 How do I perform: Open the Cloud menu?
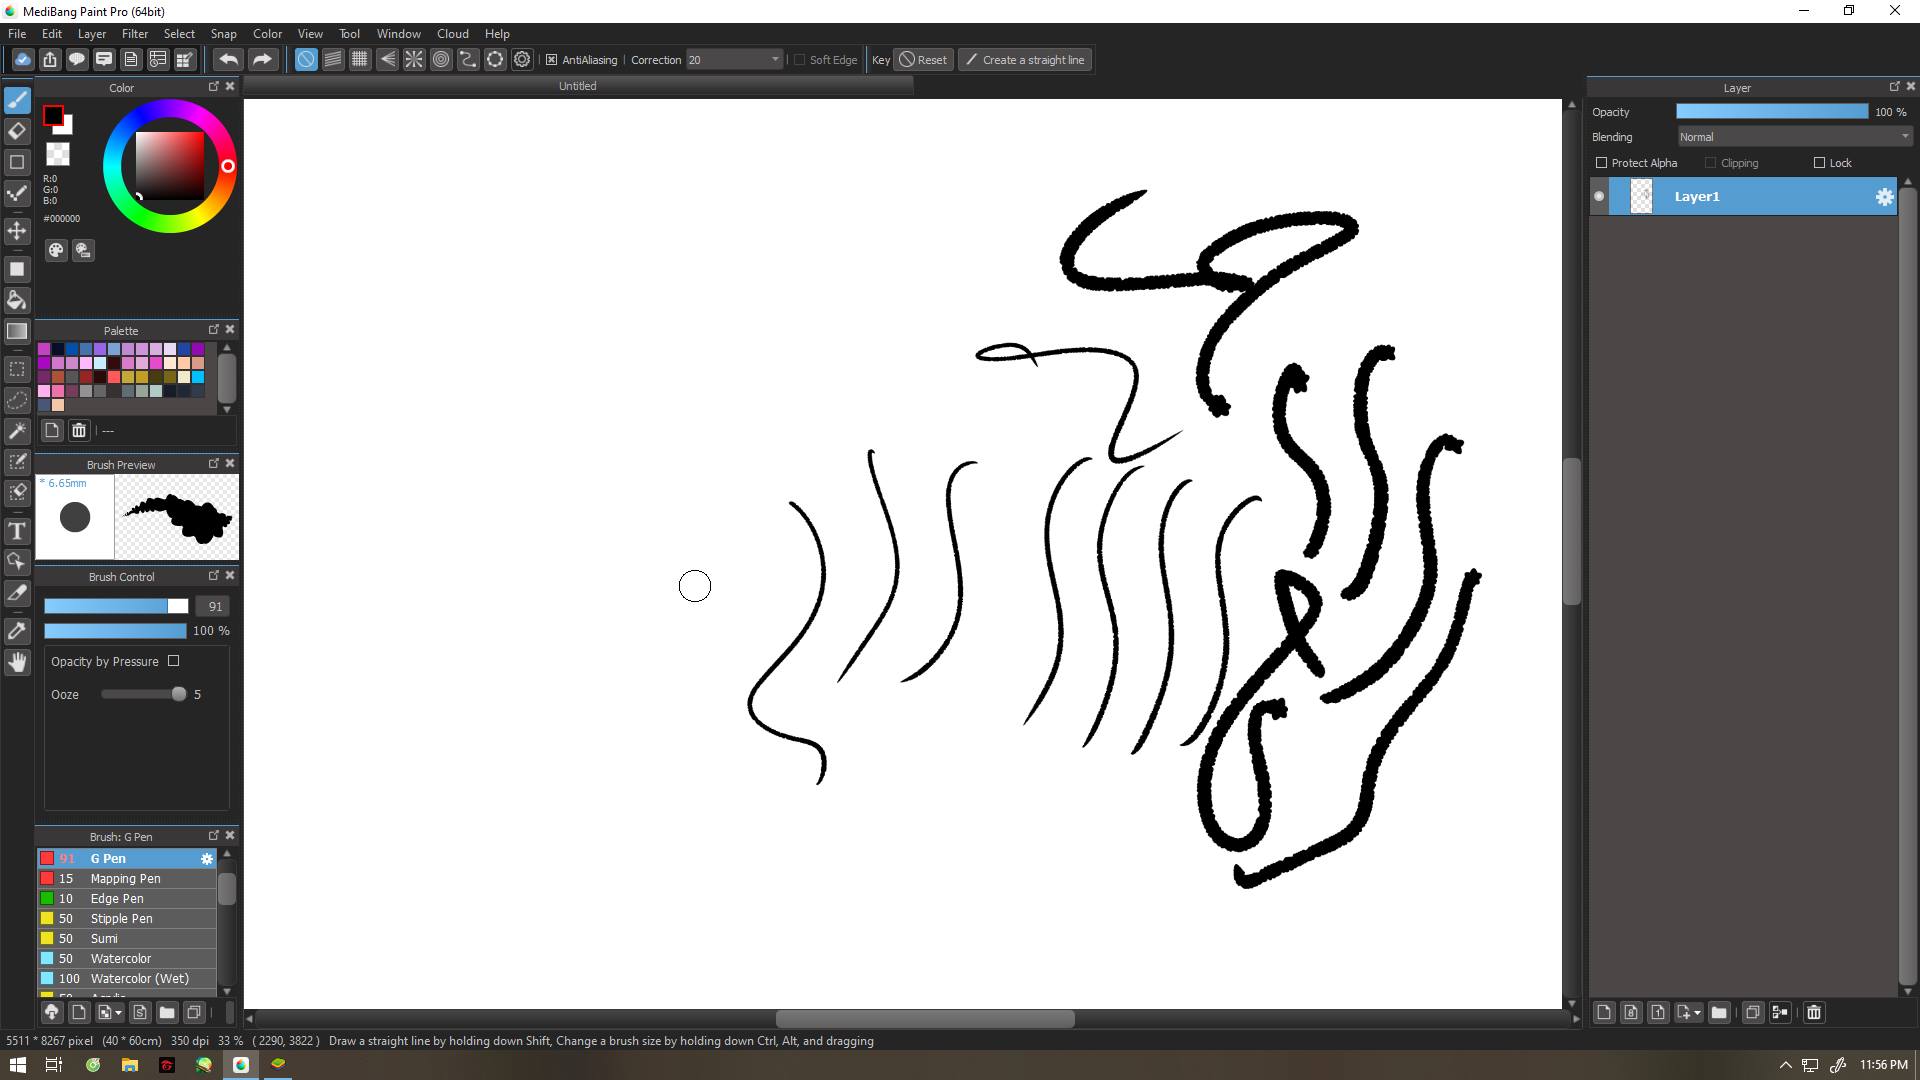453,33
